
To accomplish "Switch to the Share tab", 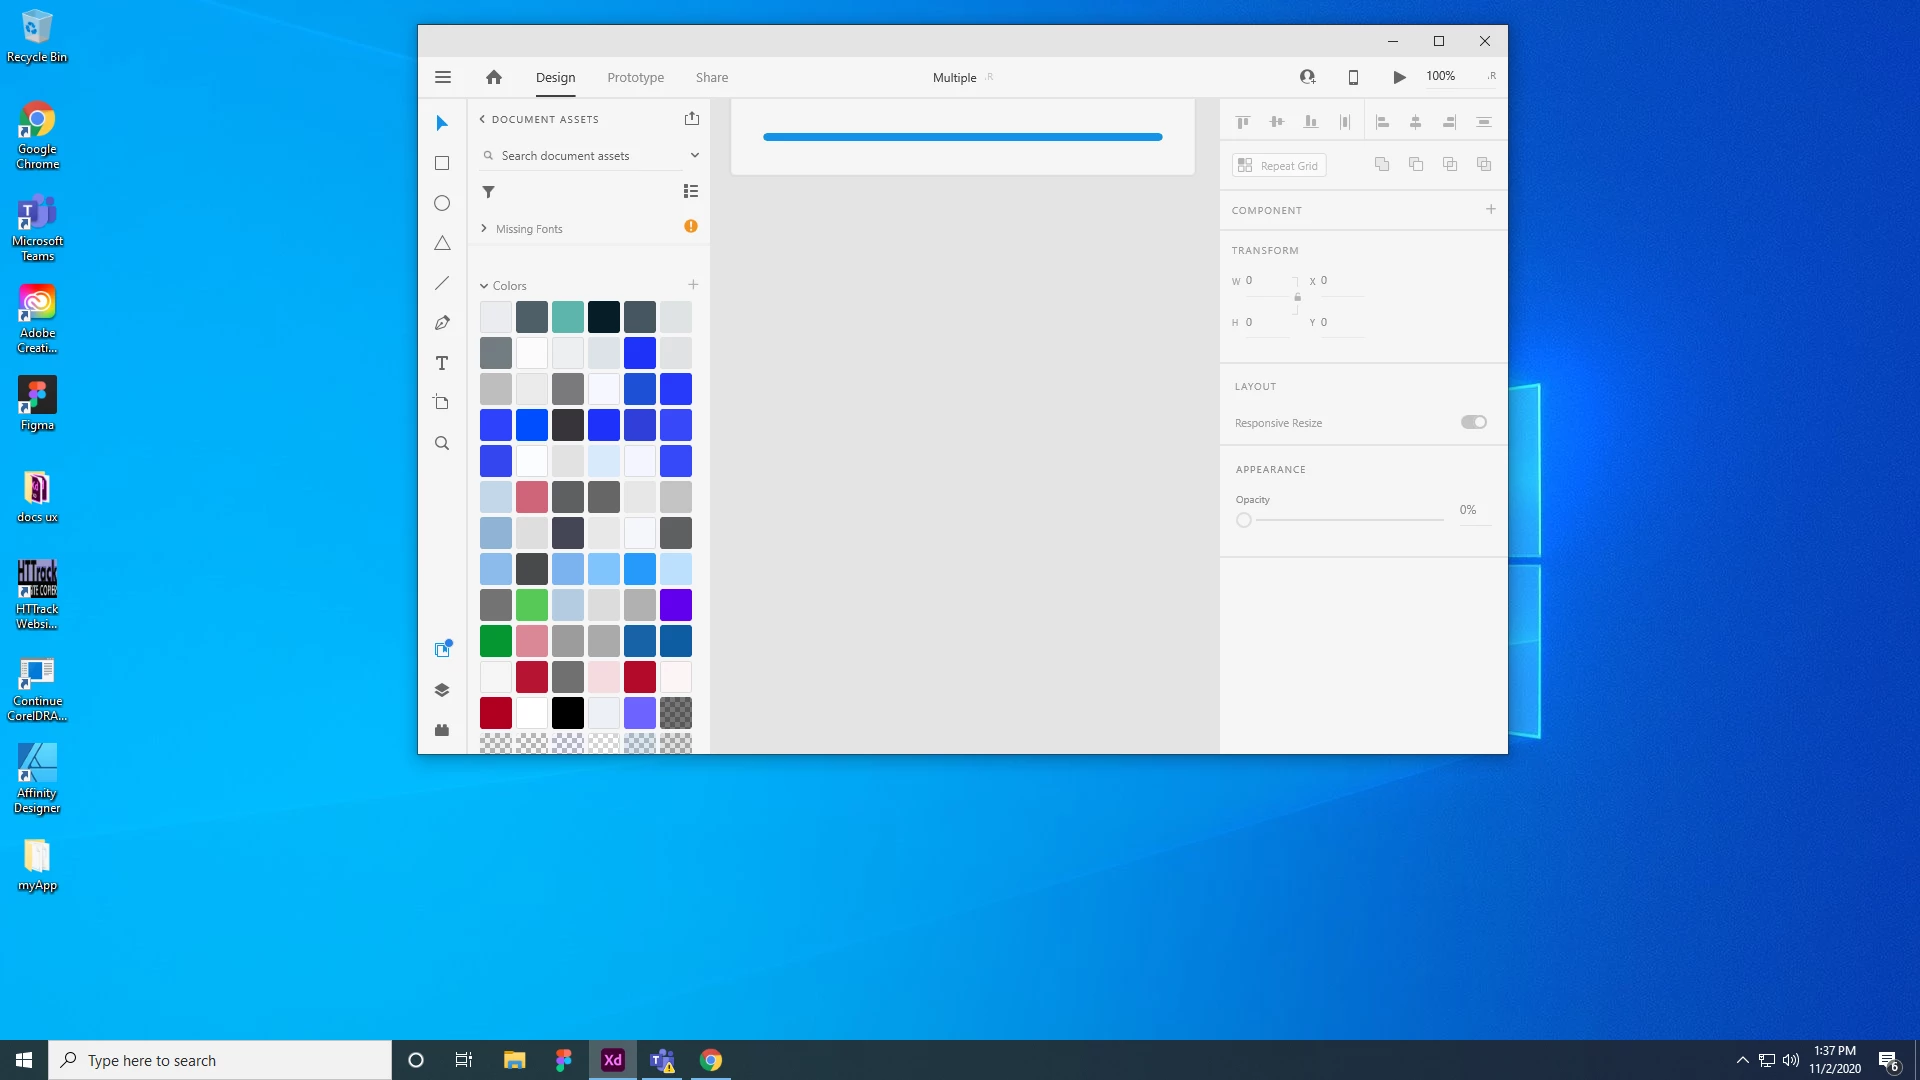I will (x=712, y=77).
